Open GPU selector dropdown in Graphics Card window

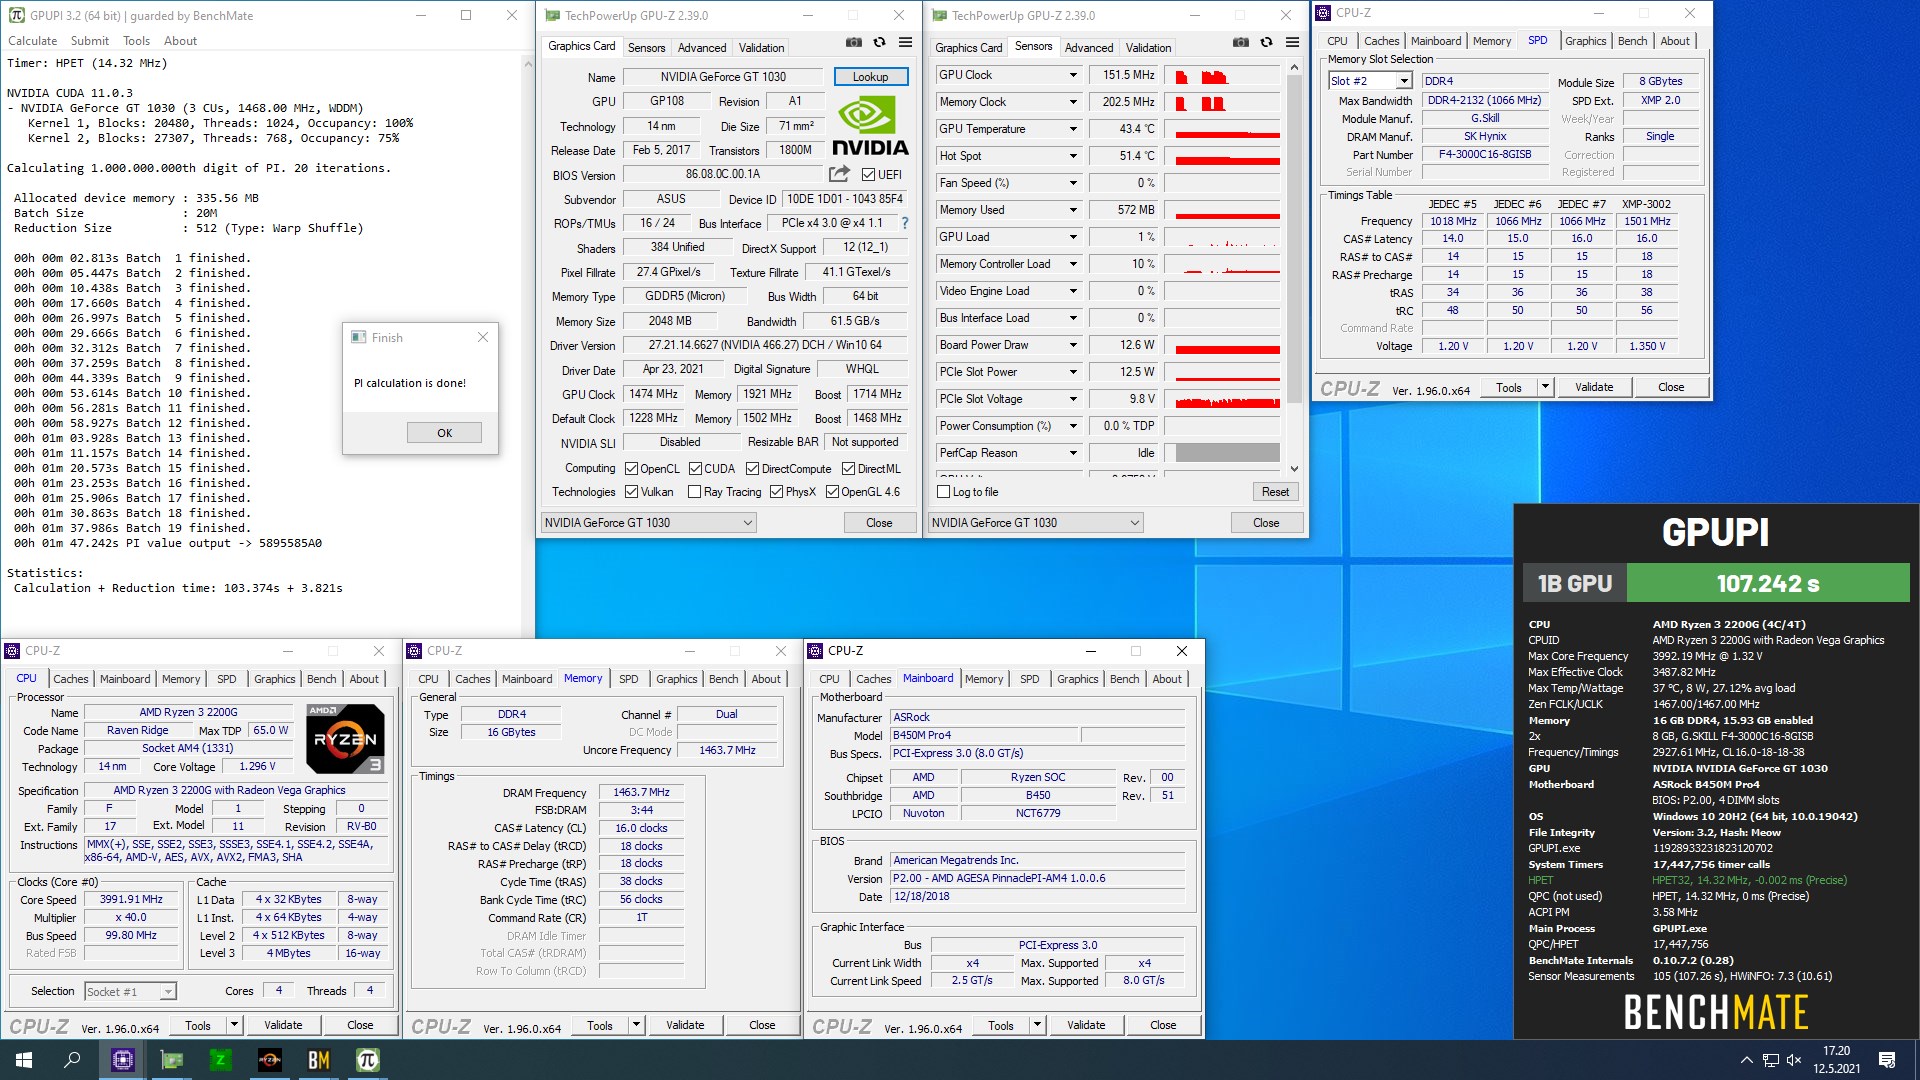pos(648,523)
